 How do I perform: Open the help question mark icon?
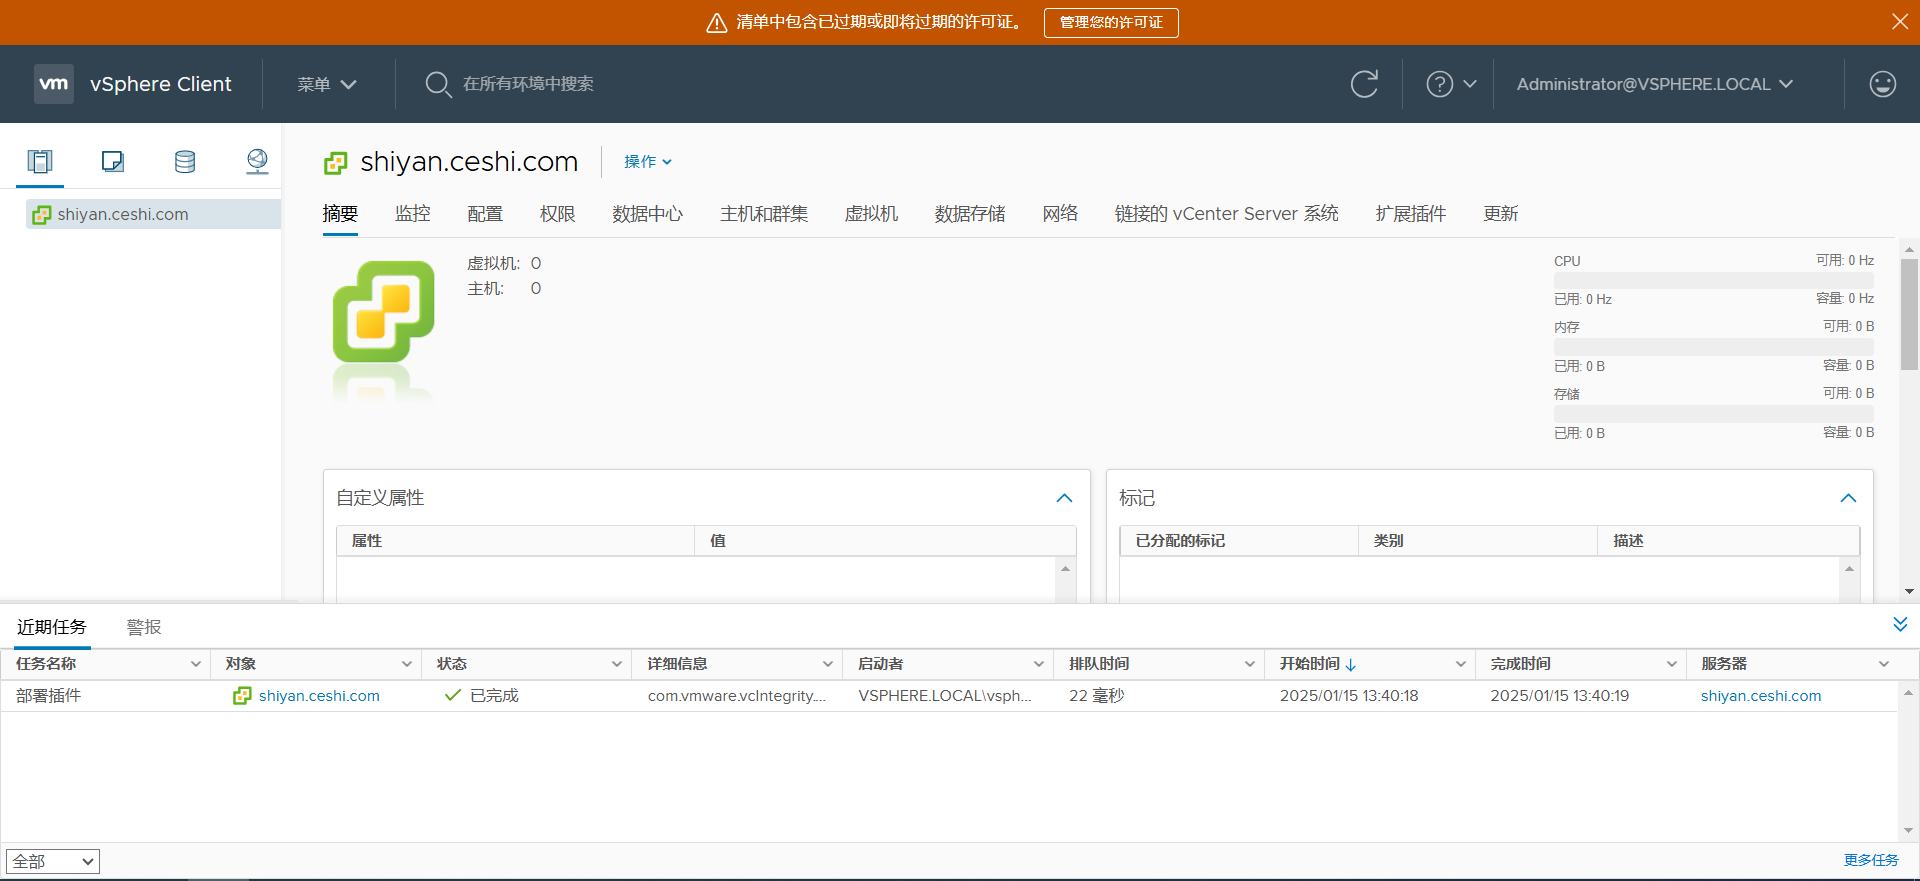pyautogui.click(x=1439, y=84)
